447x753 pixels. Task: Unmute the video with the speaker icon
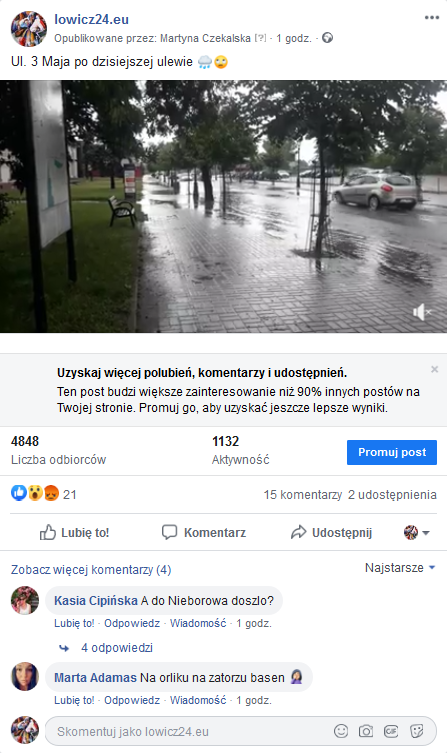(422, 312)
